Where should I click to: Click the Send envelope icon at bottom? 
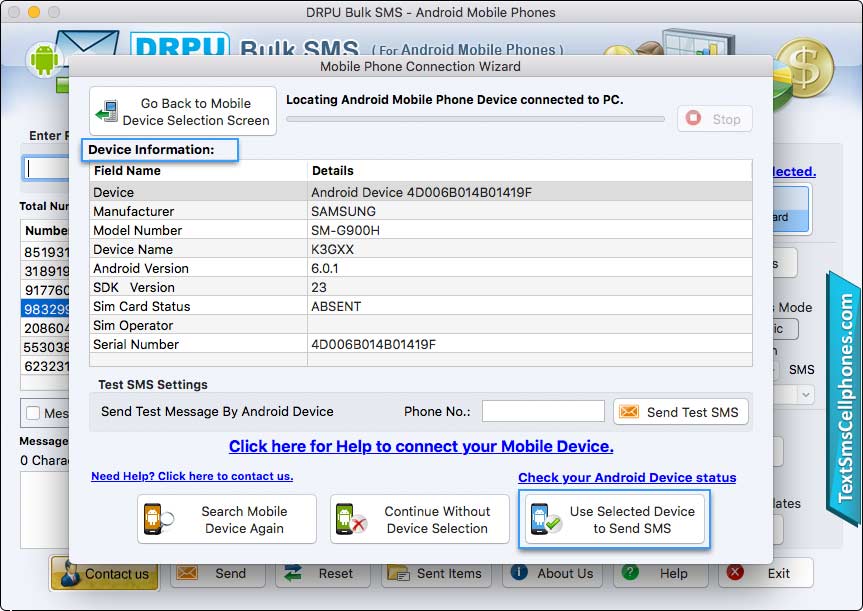coord(187,573)
